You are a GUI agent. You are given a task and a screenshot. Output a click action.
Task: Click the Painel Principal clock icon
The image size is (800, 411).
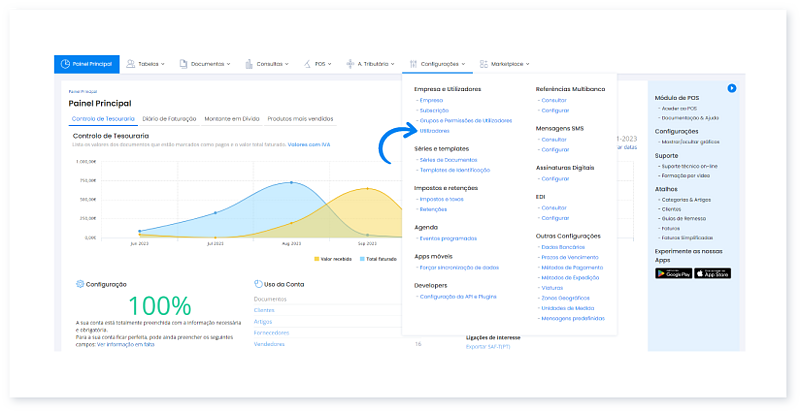click(x=65, y=64)
